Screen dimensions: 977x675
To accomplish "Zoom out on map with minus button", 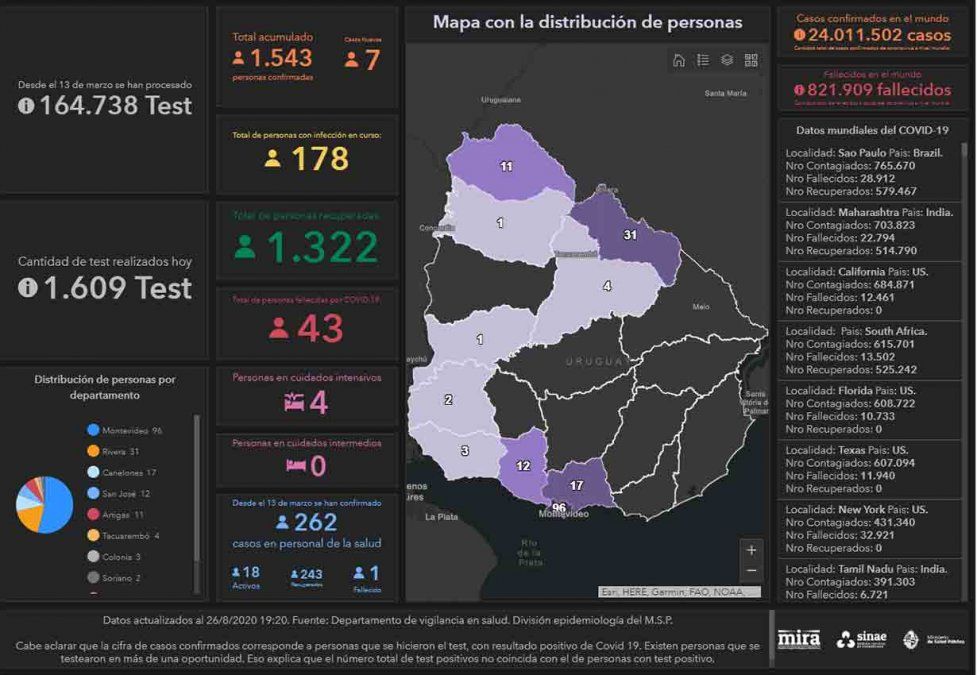I will [x=752, y=571].
